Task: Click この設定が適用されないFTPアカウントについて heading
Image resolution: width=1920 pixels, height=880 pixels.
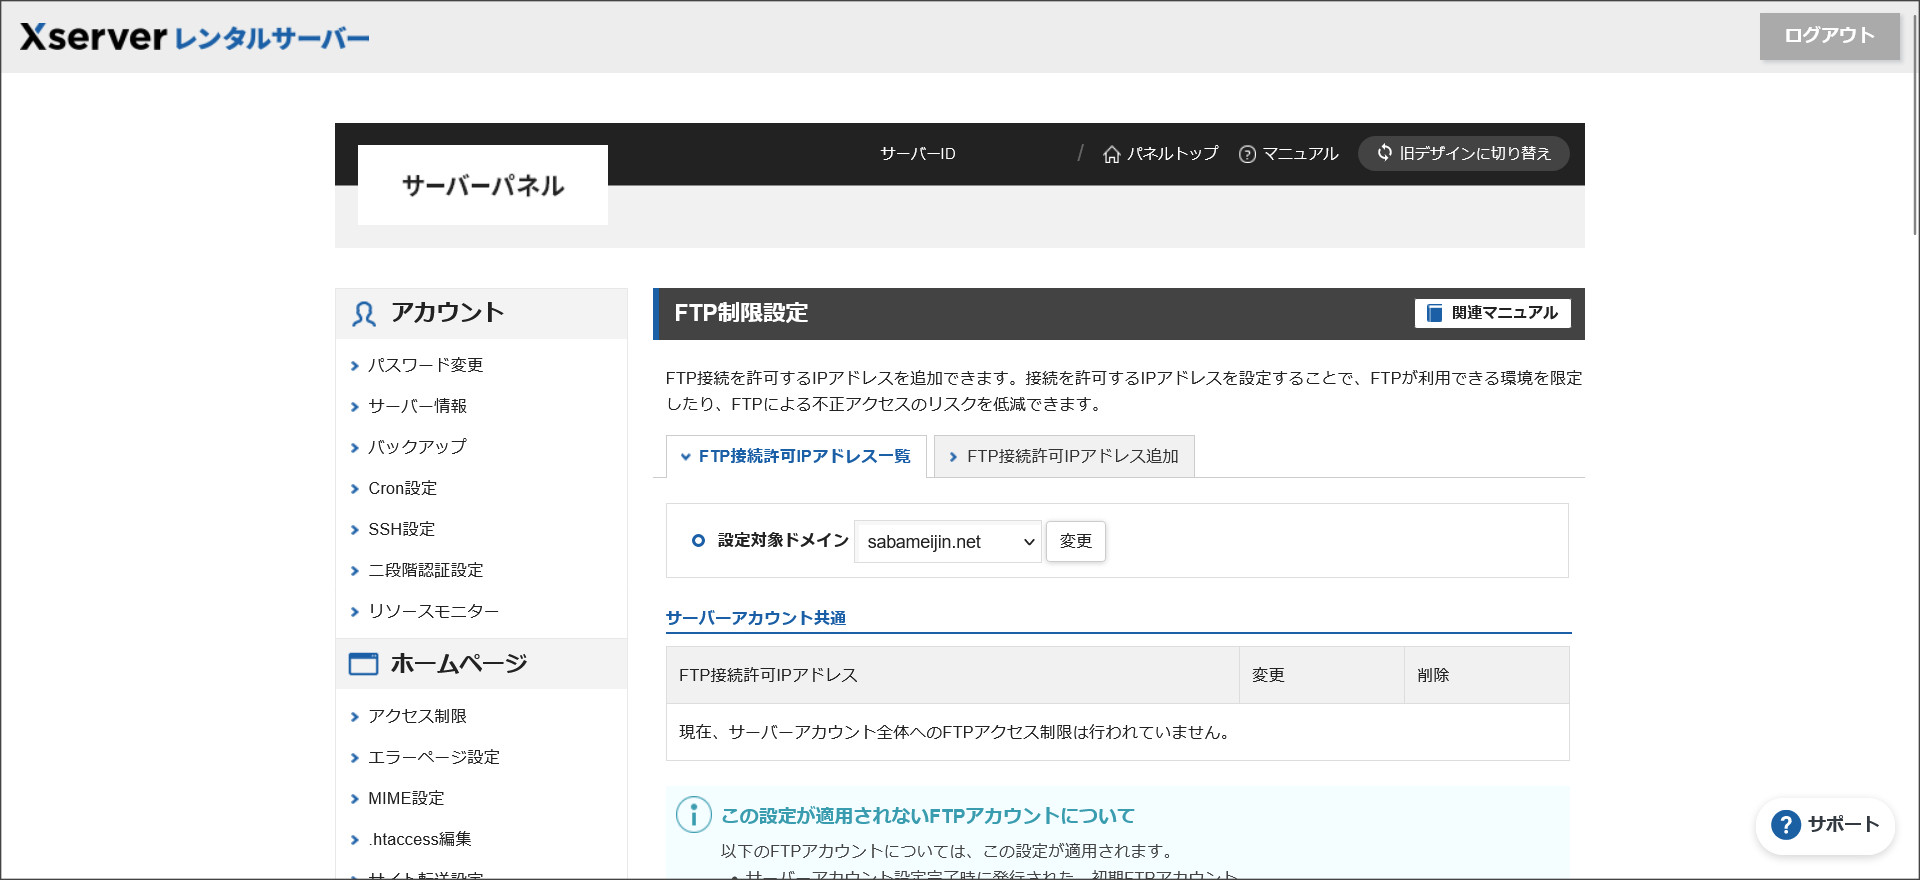Action: (928, 816)
